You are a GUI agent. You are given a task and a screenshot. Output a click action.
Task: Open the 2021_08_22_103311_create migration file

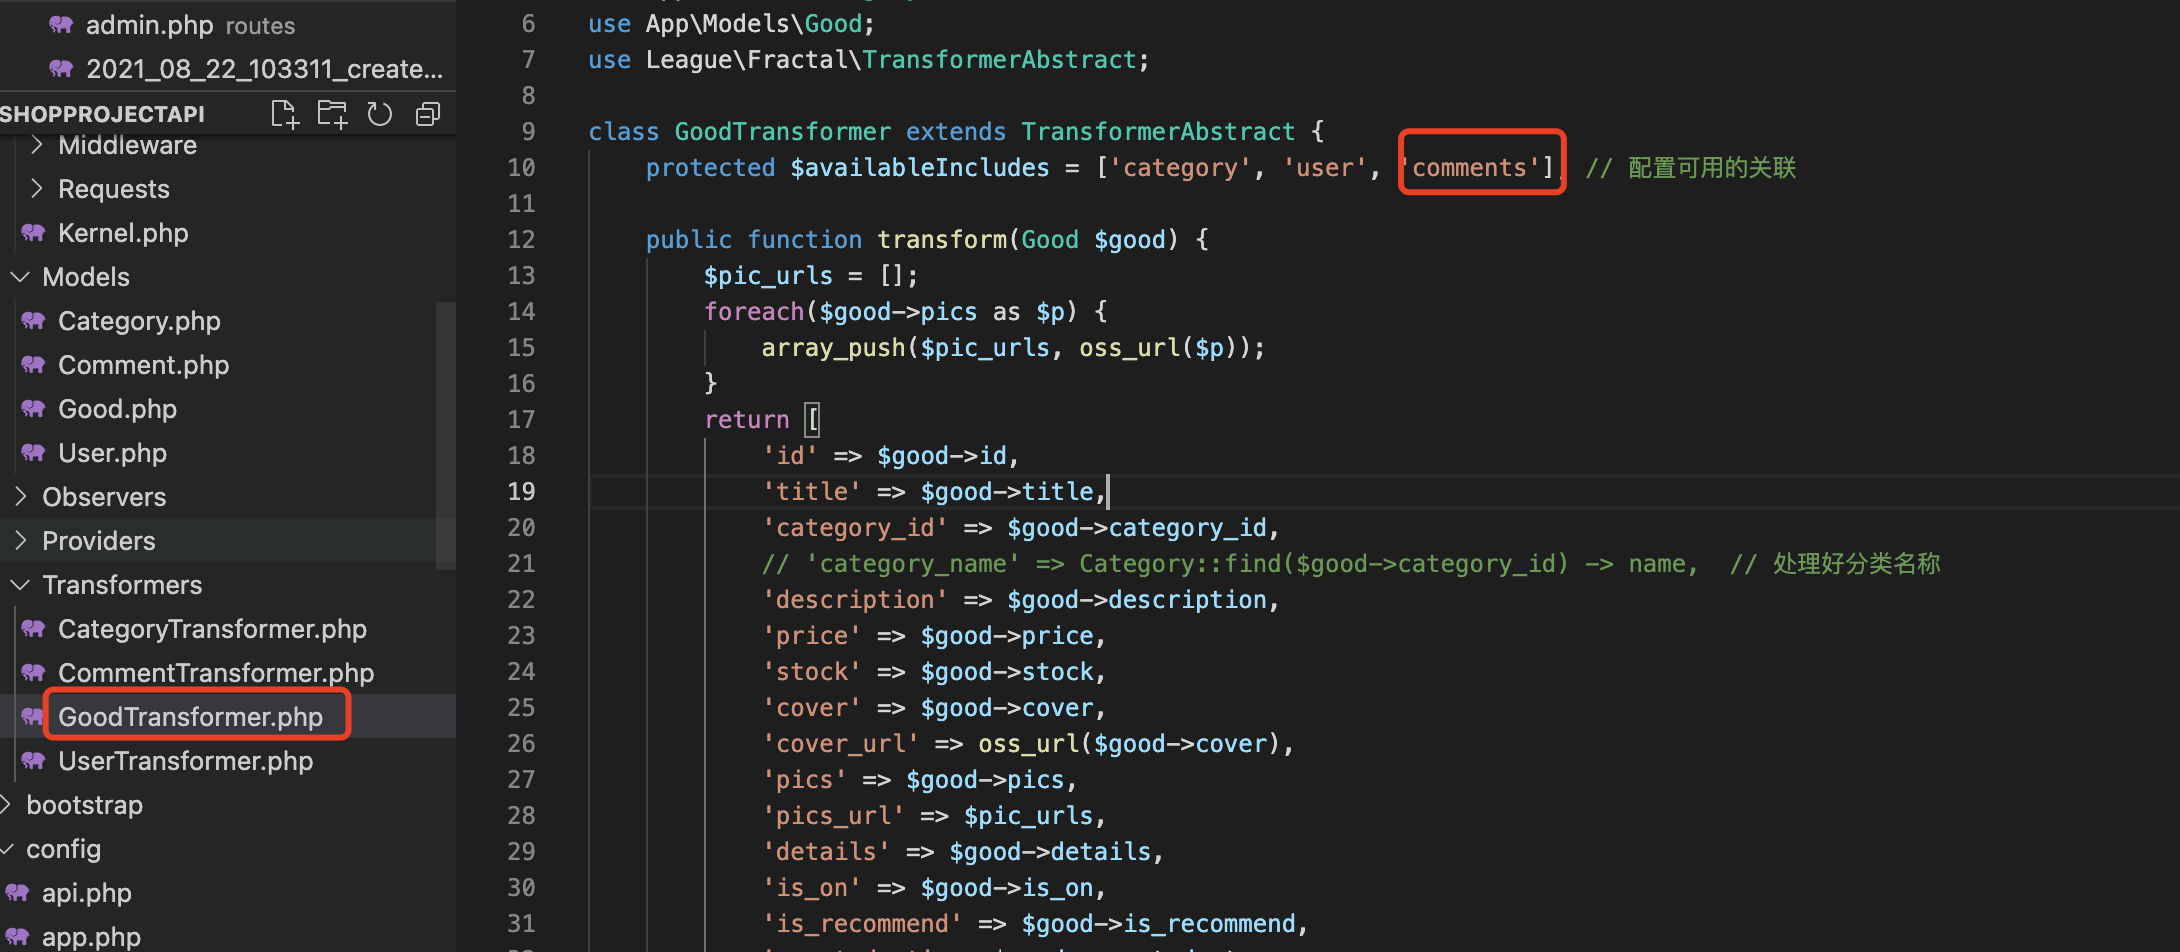[x=264, y=69]
